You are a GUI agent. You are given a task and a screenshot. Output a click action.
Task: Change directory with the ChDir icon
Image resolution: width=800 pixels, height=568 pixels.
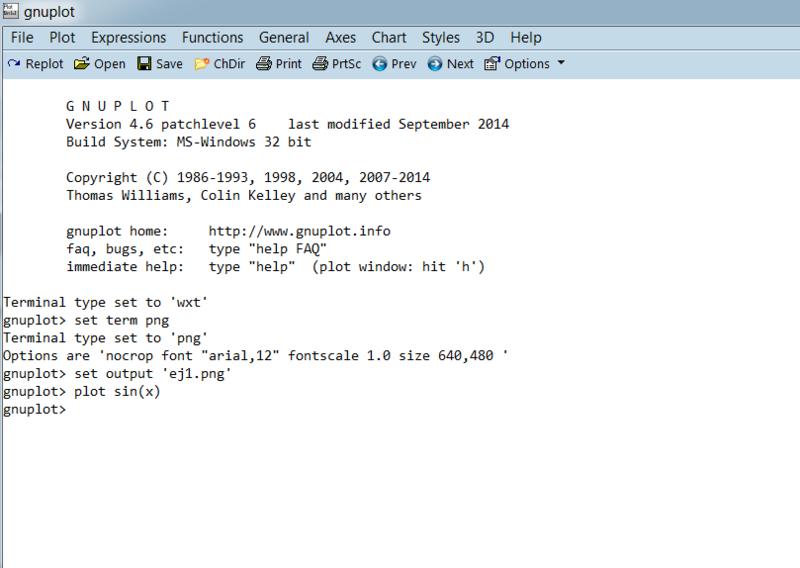point(201,64)
